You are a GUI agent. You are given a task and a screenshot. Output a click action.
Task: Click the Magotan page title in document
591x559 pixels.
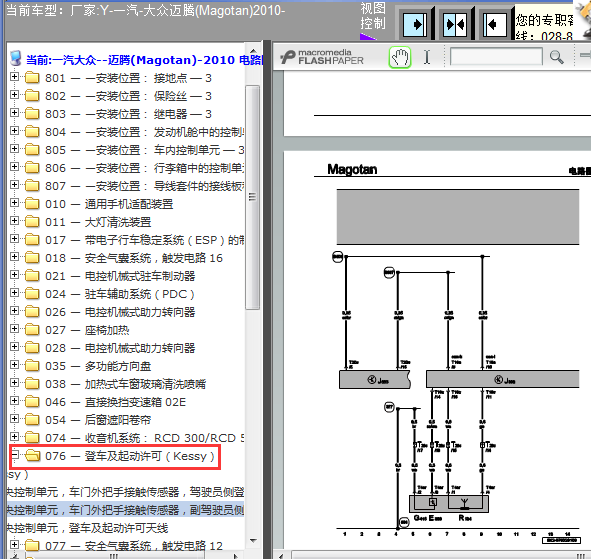point(352,169)
